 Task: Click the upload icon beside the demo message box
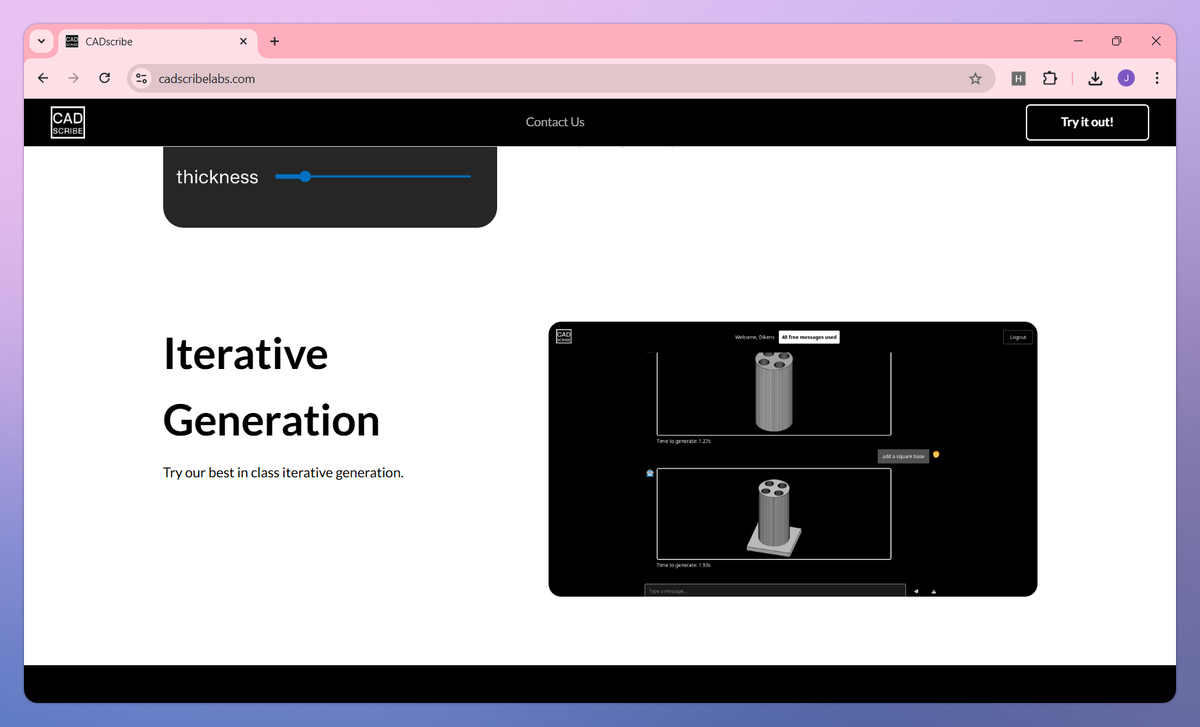[934, 590]
